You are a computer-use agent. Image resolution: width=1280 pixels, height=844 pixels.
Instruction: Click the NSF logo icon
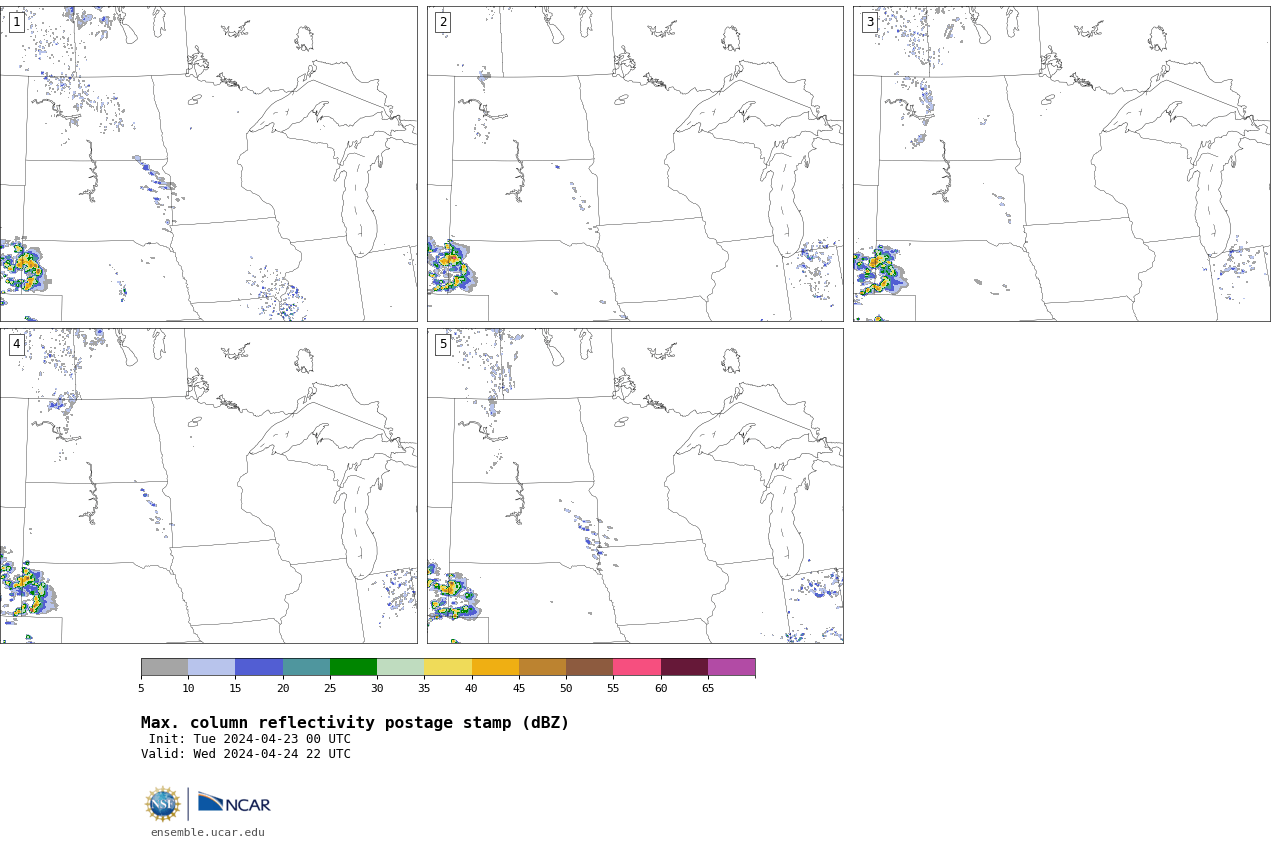[x=163, y=804]
